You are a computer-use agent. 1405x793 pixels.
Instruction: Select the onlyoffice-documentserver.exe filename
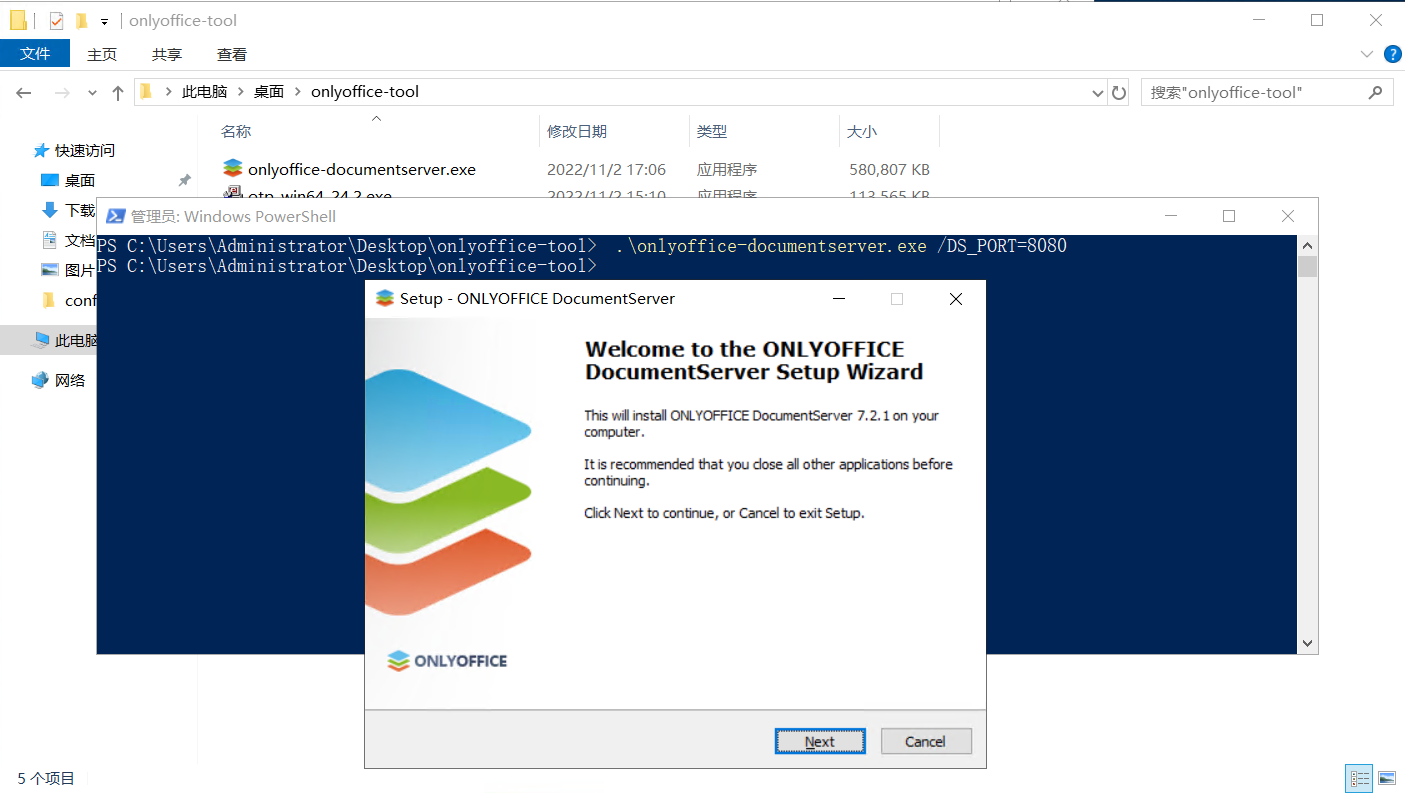pos(362,170)
